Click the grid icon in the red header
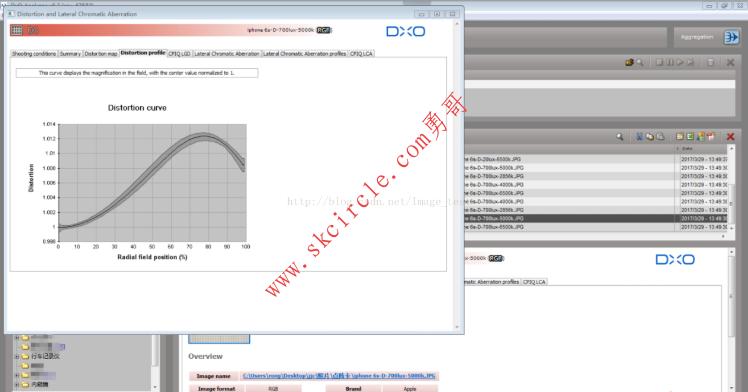 click(17, 30)
